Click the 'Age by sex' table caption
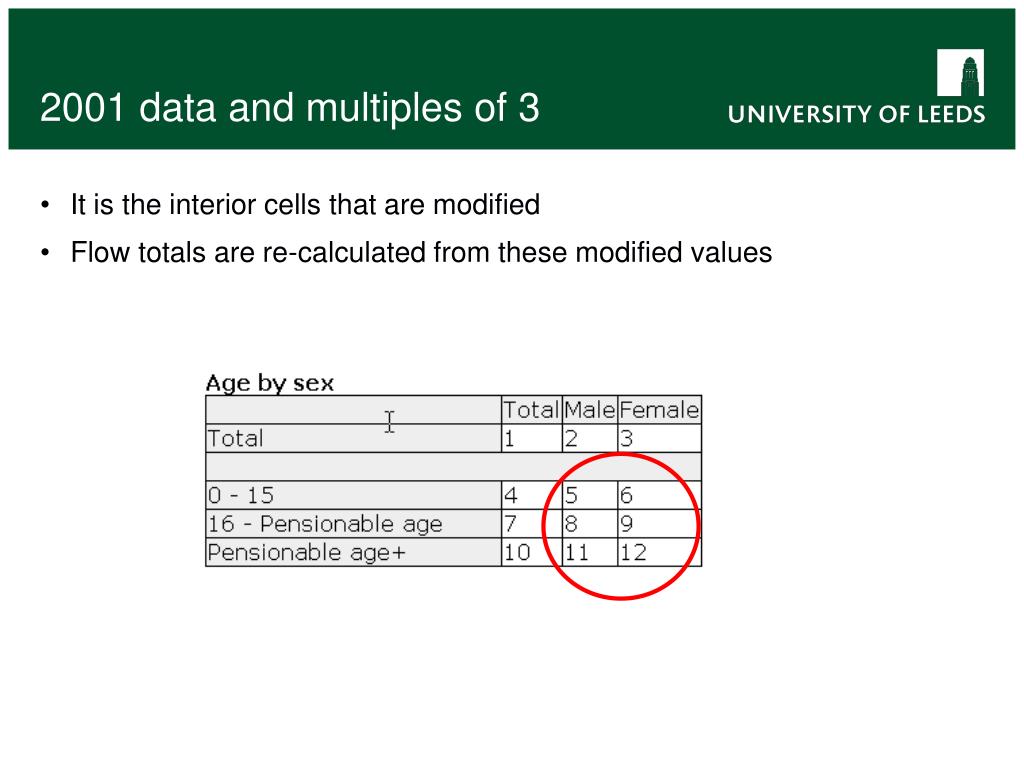The height and width of the screenshot is (768, 1024). click(x=270, y=383)
